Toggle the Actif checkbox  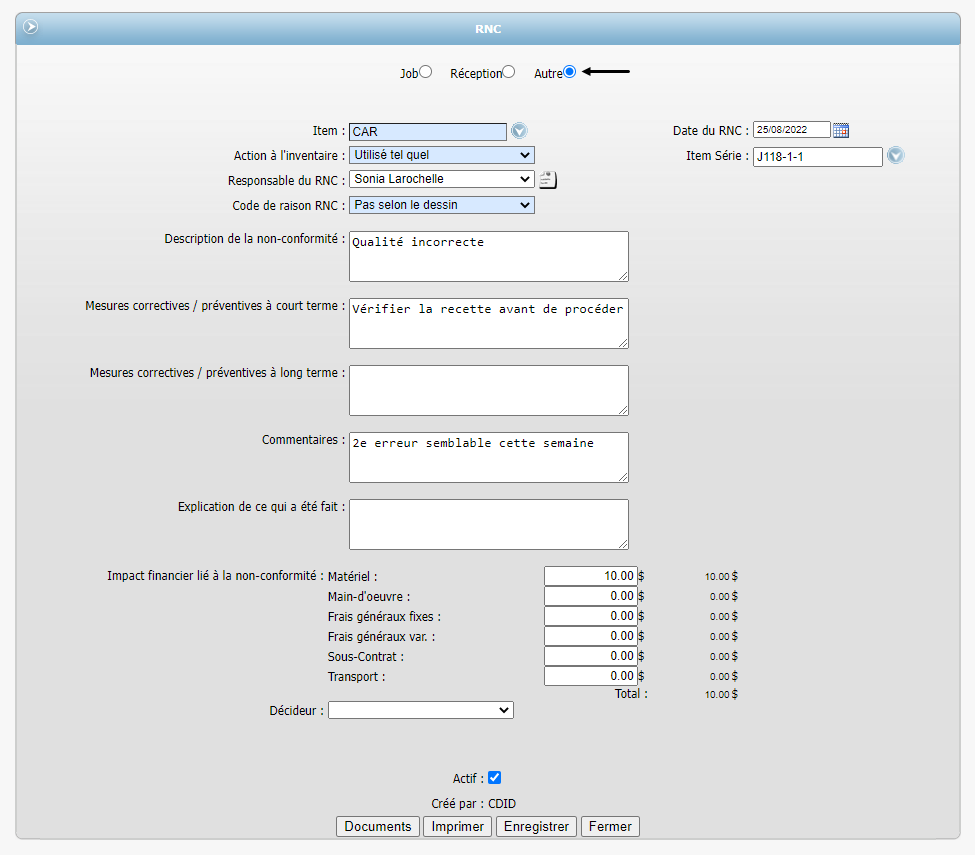(494, 778)
